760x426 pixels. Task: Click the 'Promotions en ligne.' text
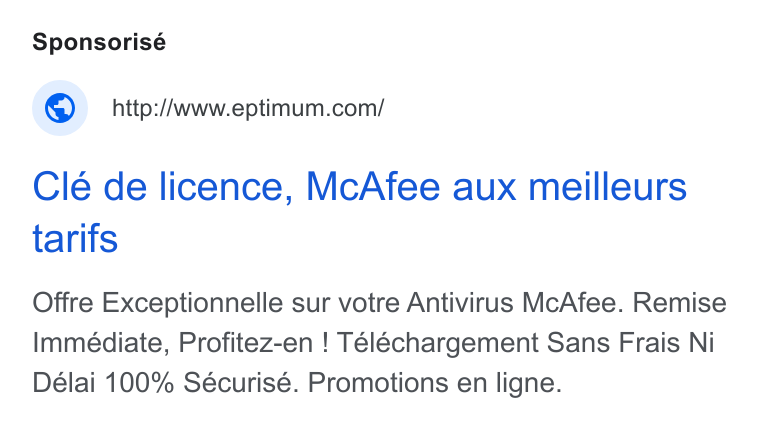tap(435, 383)
